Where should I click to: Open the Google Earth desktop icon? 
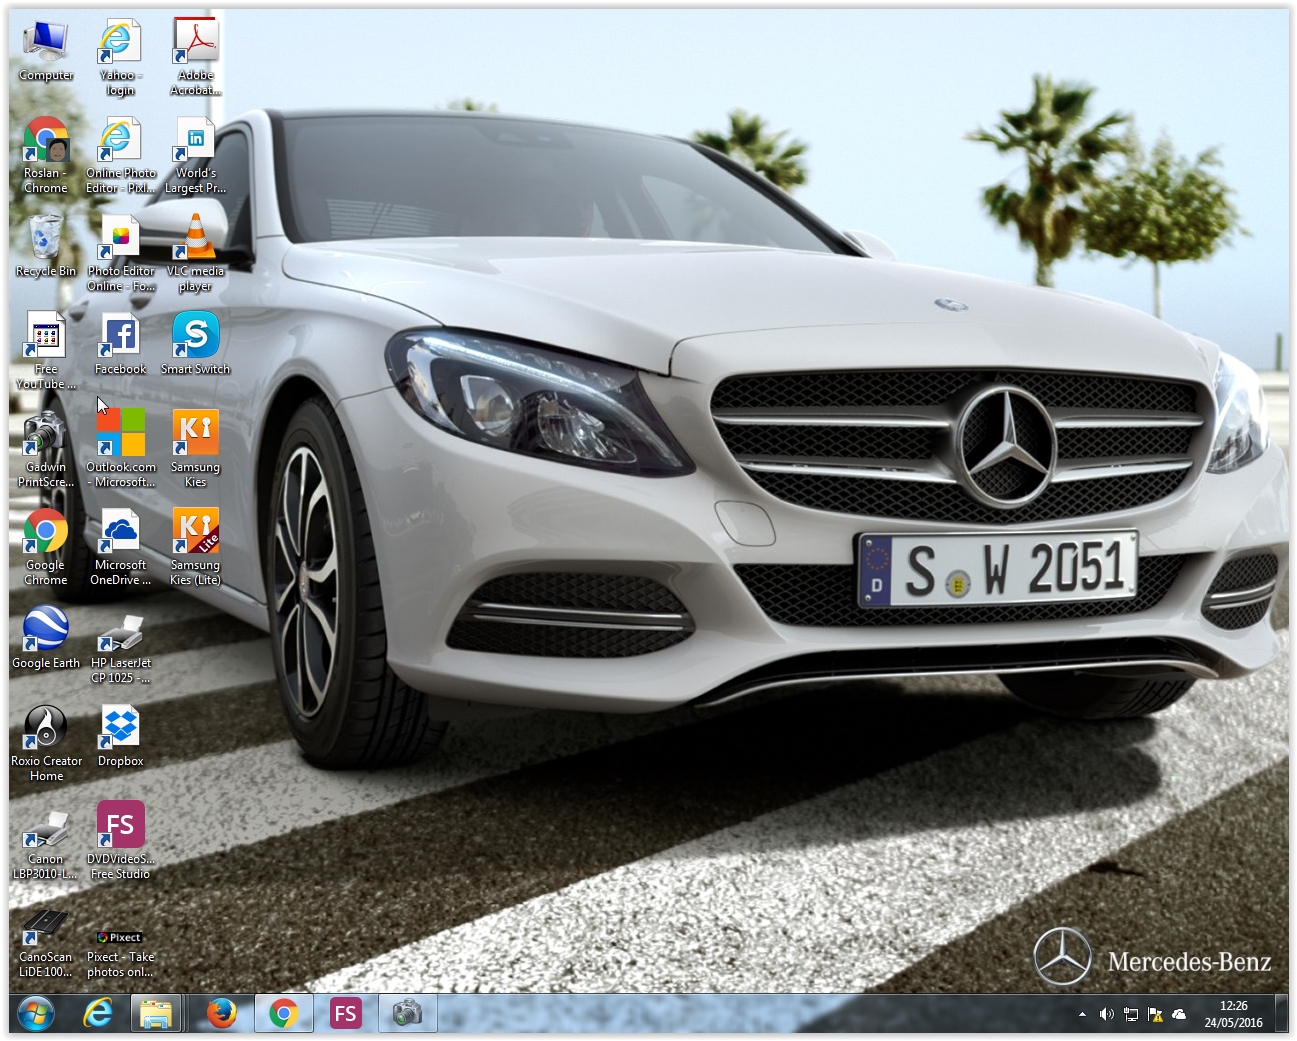(46, 638)
